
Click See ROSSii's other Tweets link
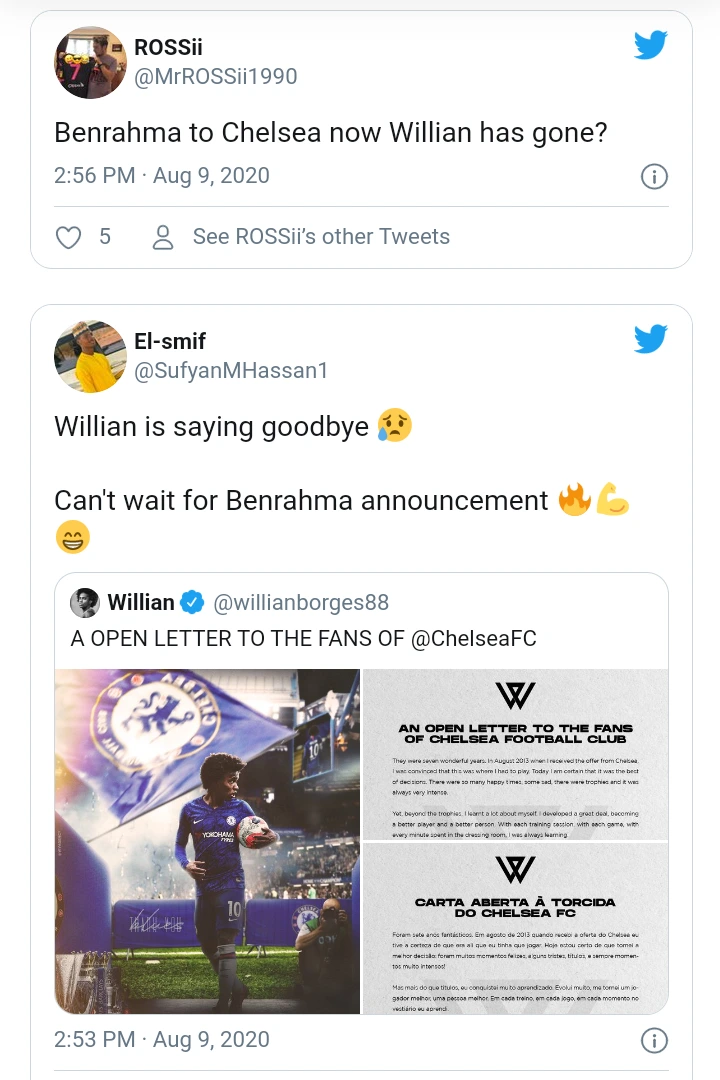pyautogui.click(x=321, y=236)
